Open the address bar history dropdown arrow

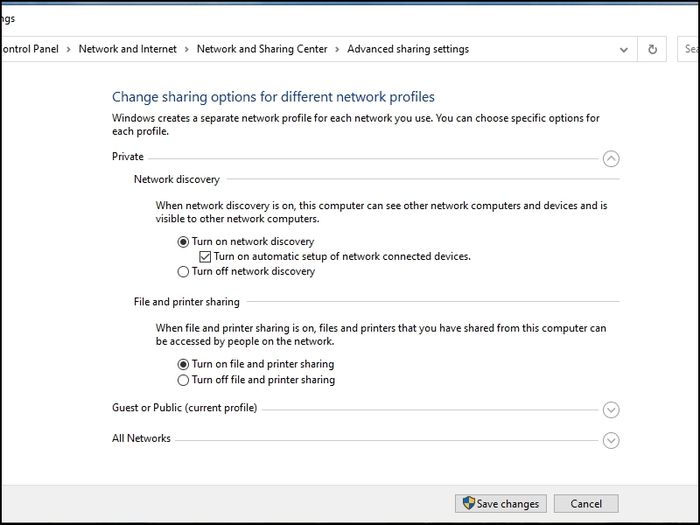[624, 50]
